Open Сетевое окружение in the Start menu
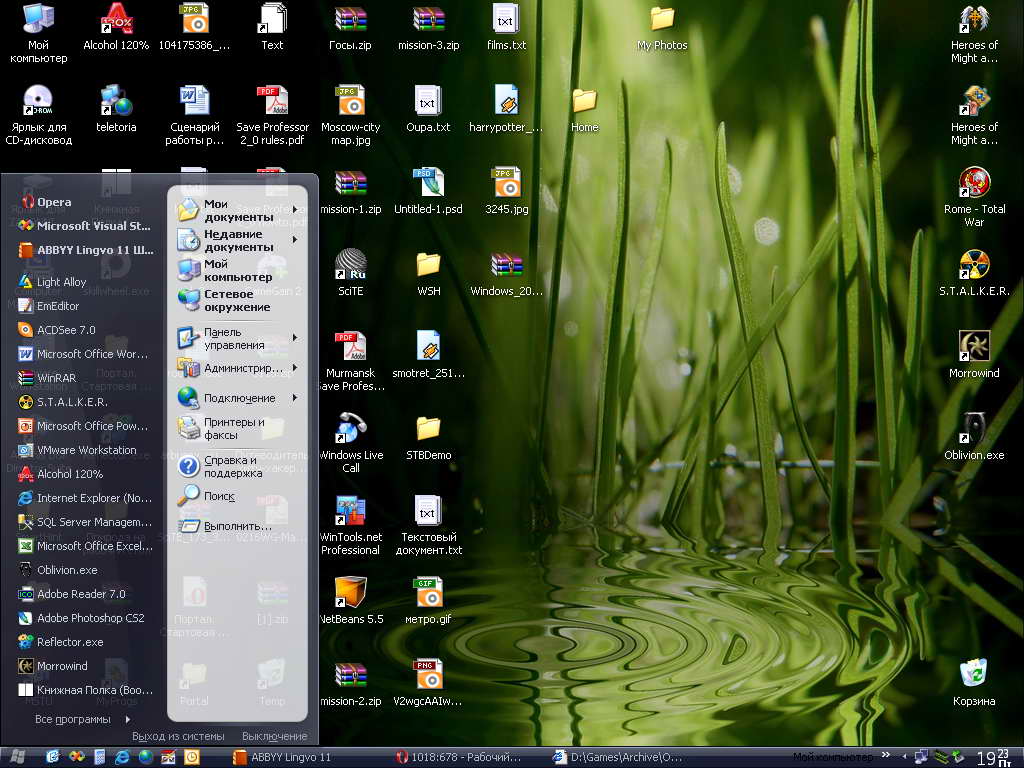The image size is (1024, 768). [x=224, y=300]
